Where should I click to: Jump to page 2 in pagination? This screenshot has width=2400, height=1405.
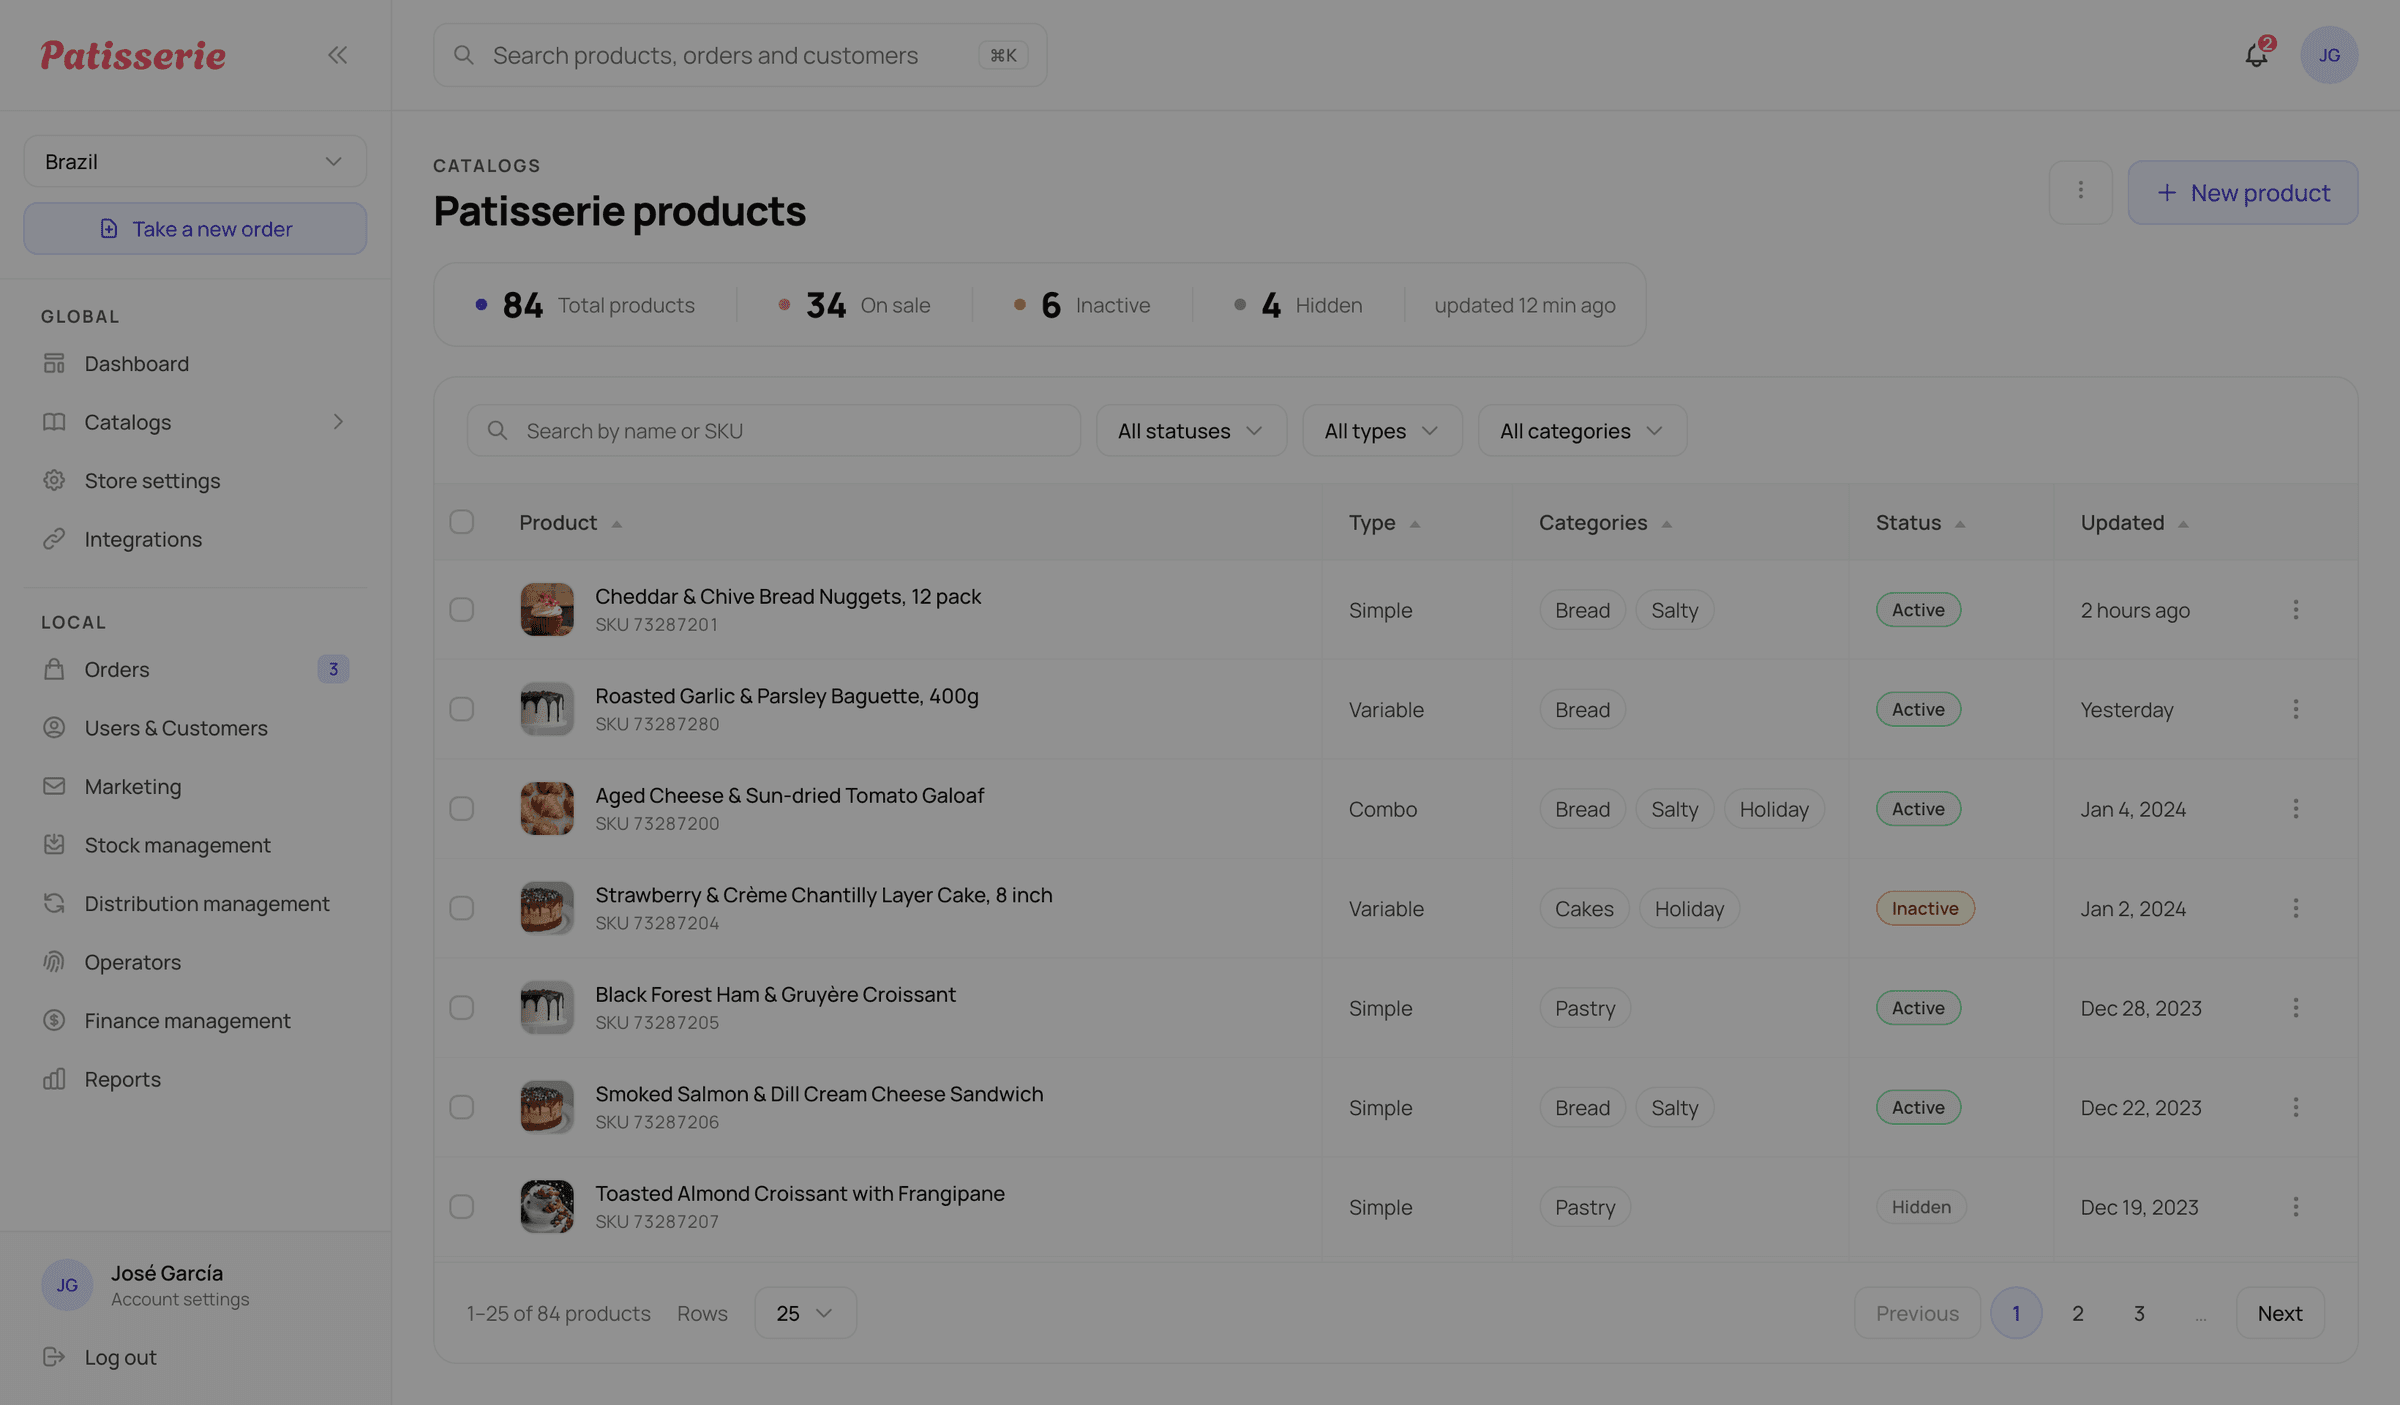tap(2077, 1313)
